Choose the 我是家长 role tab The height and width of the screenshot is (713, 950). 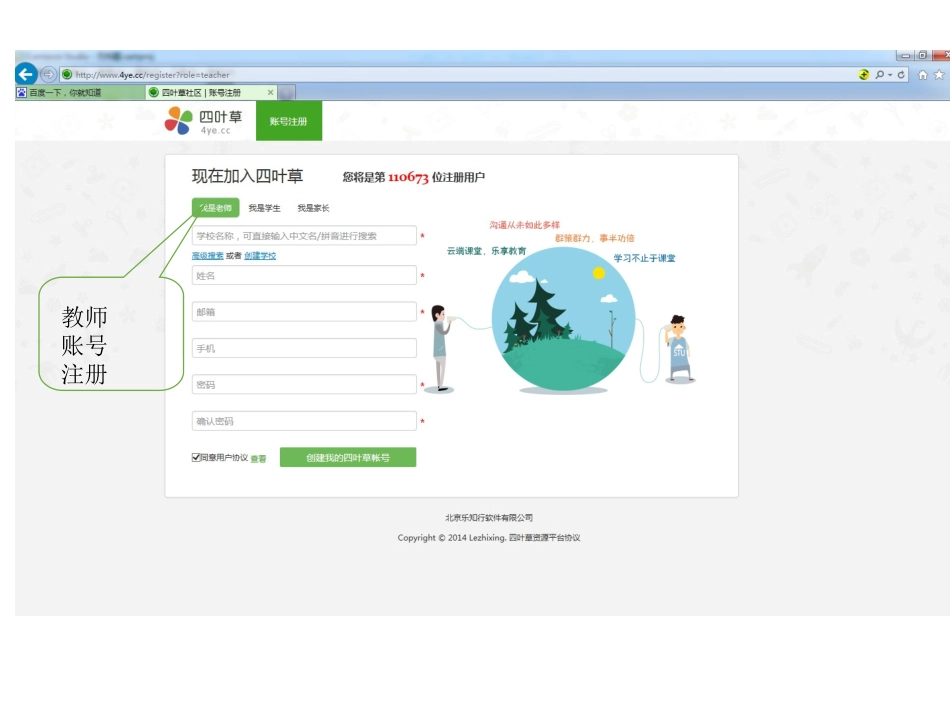click(x=313, y=208)
